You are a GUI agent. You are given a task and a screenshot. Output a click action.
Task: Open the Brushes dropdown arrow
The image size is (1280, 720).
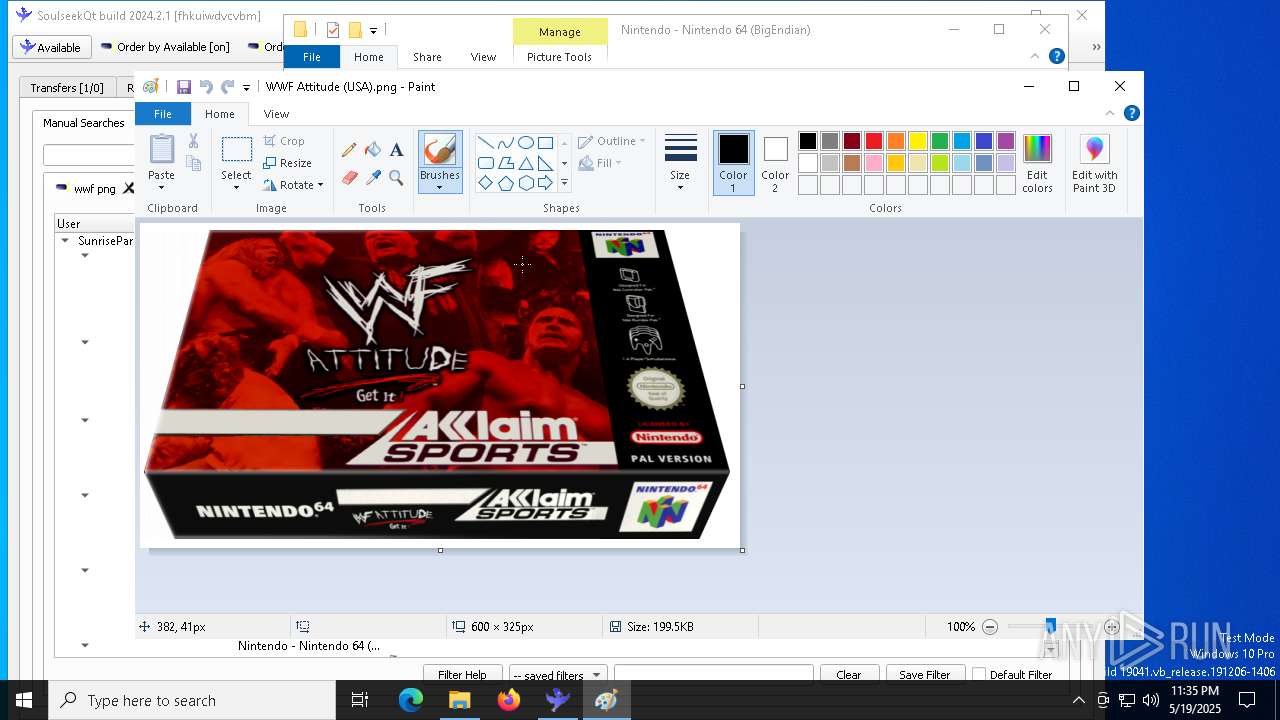440,188
